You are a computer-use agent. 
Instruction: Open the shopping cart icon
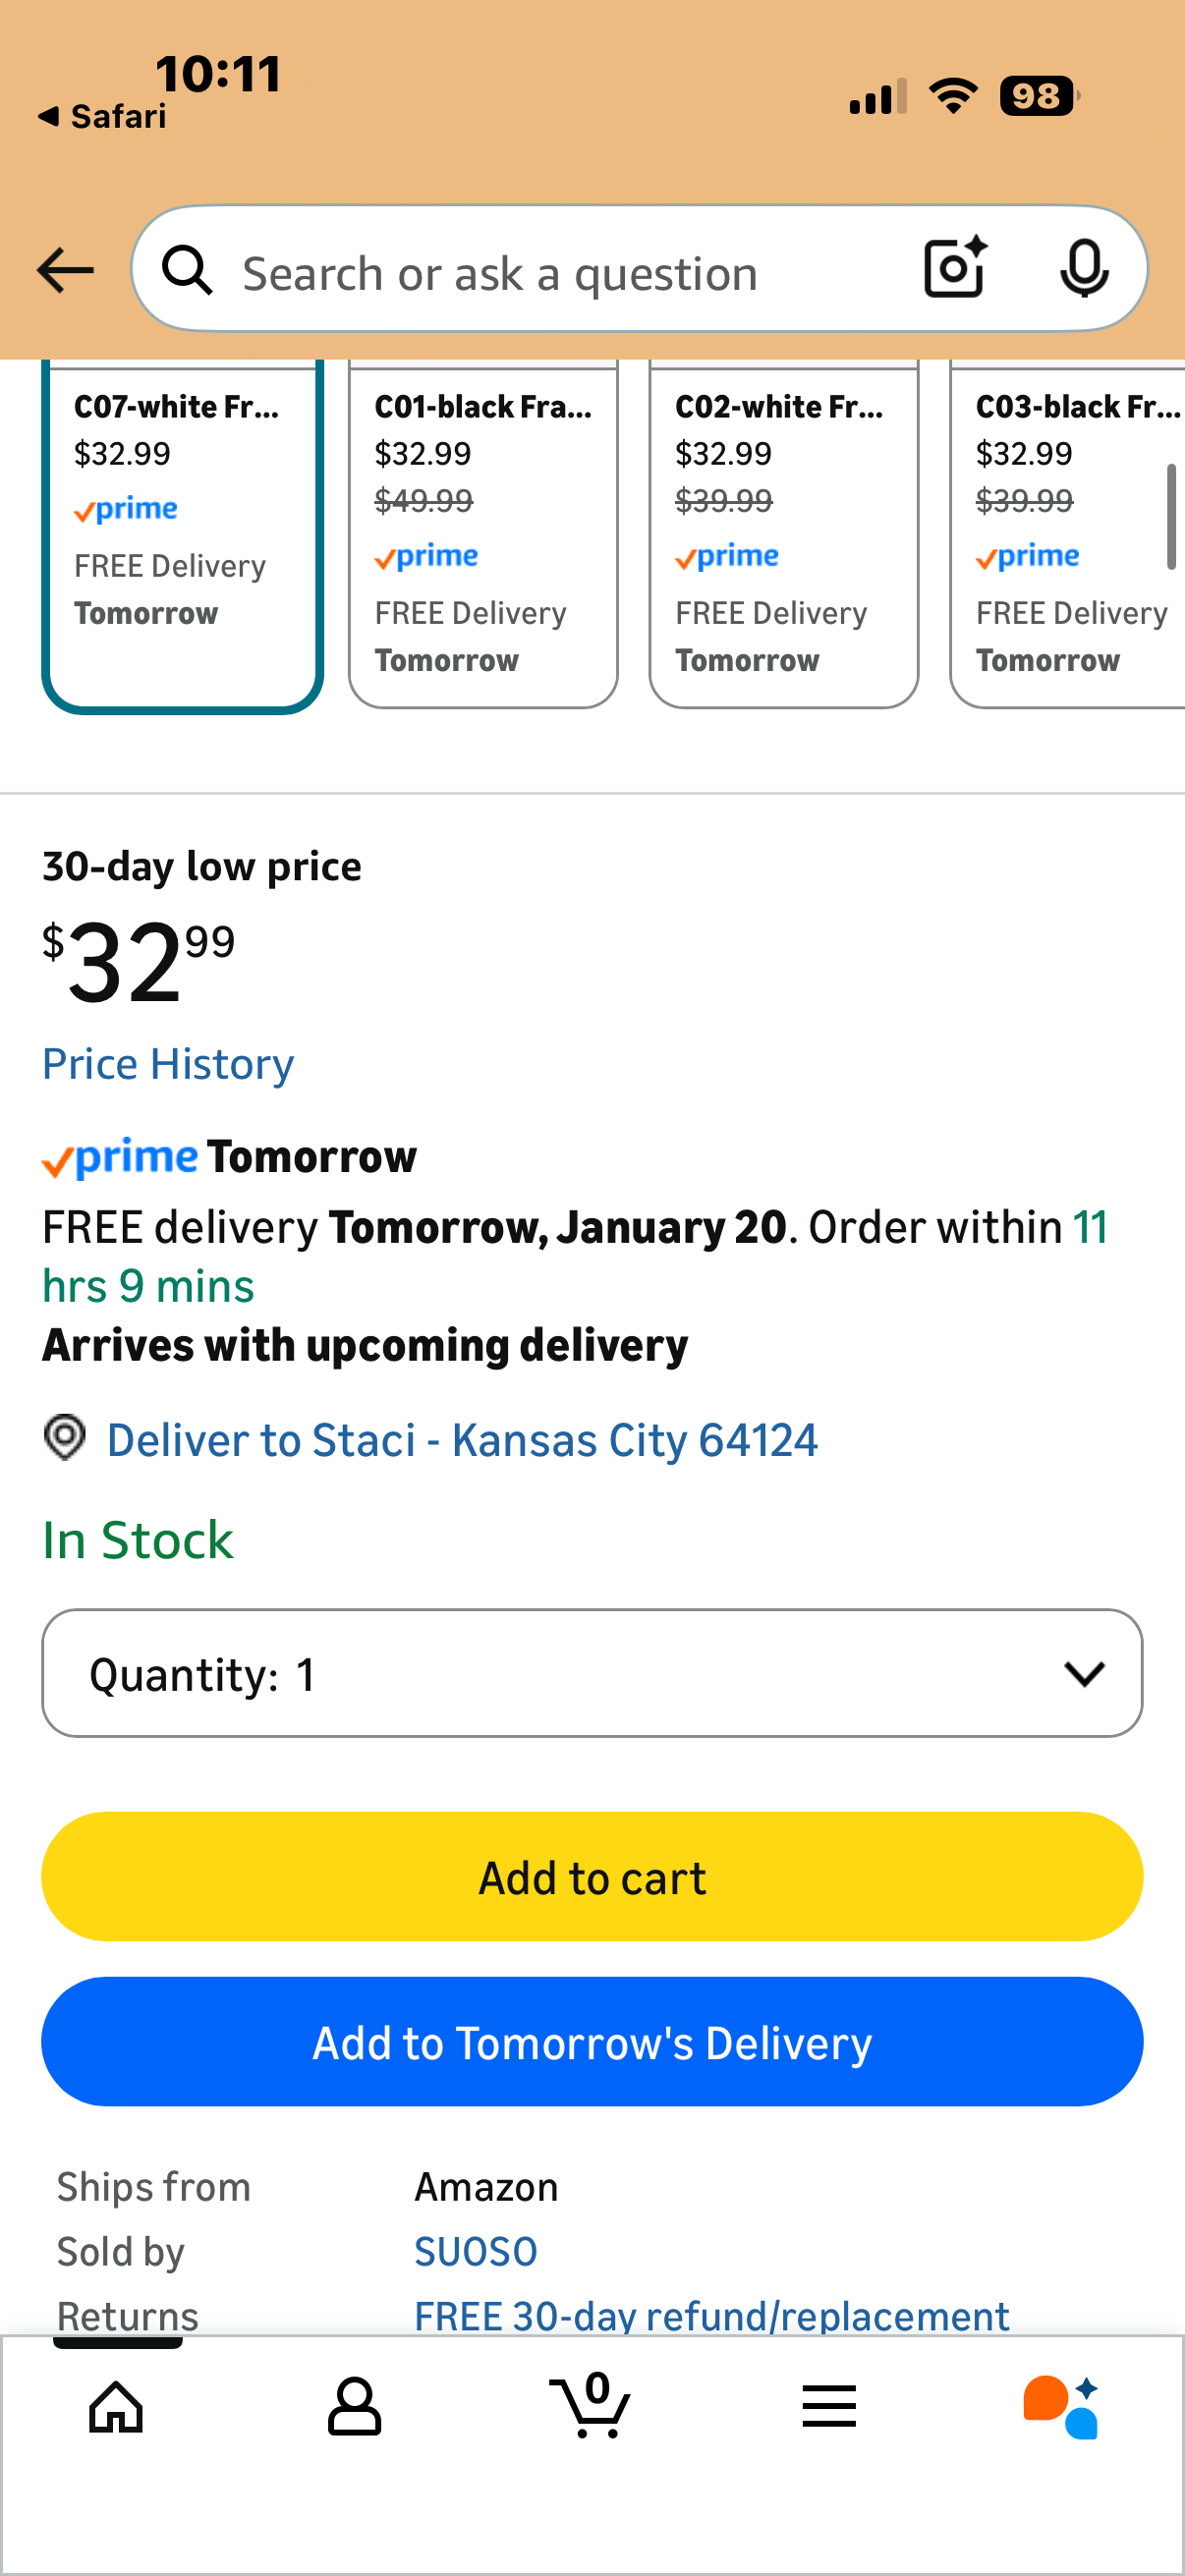[x=592, y=2406]
